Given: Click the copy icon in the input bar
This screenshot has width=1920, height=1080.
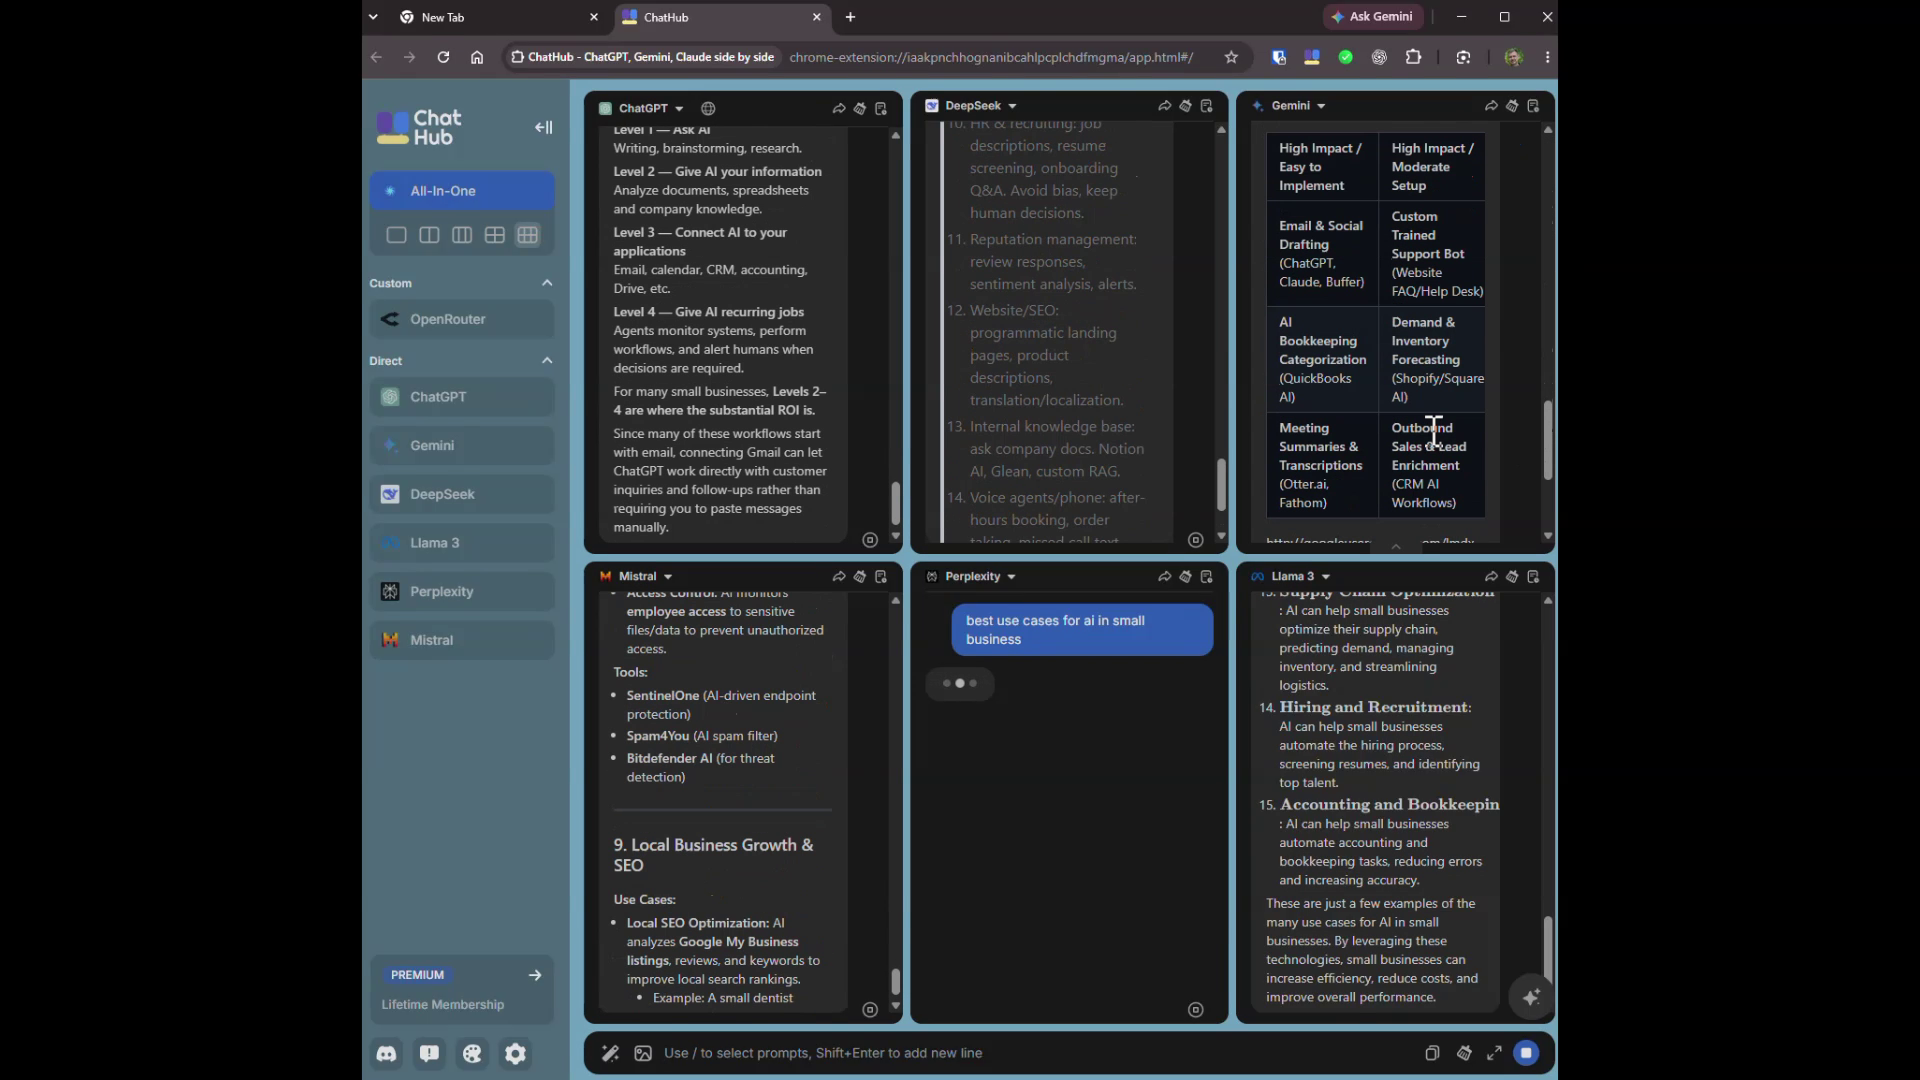Looking at the screenshot, I should (1432, 1053).
